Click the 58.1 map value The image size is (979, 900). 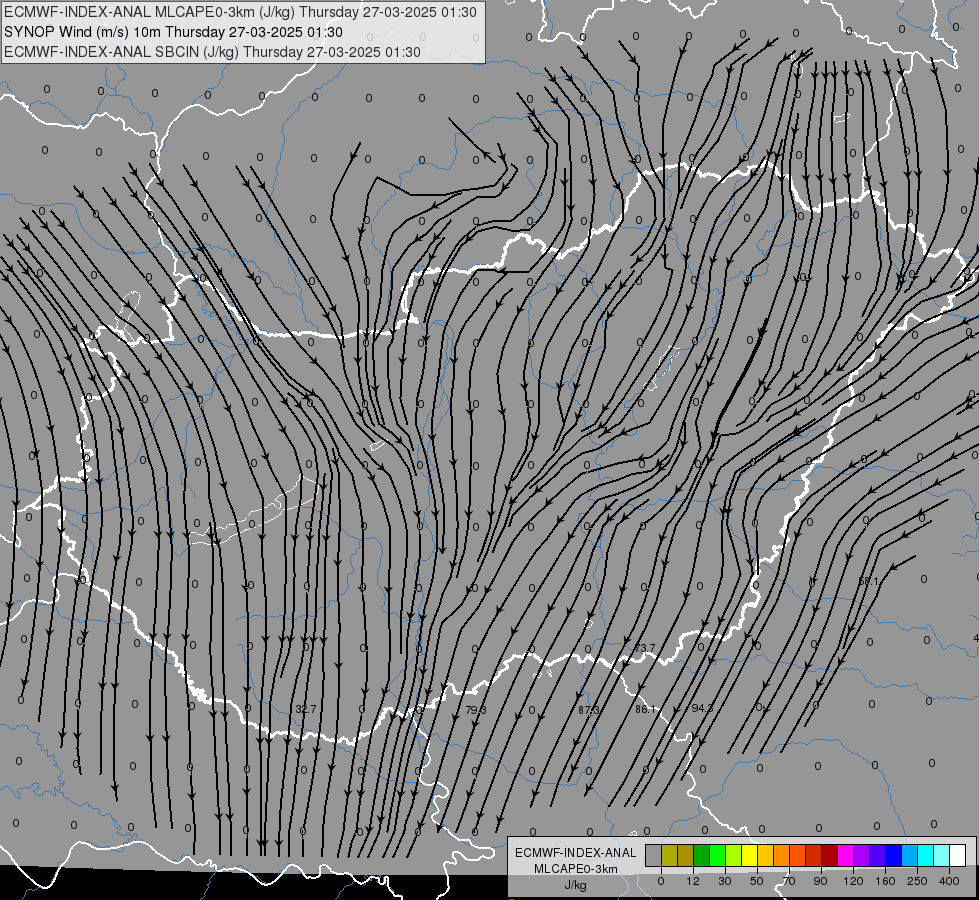tap(868, 581)
